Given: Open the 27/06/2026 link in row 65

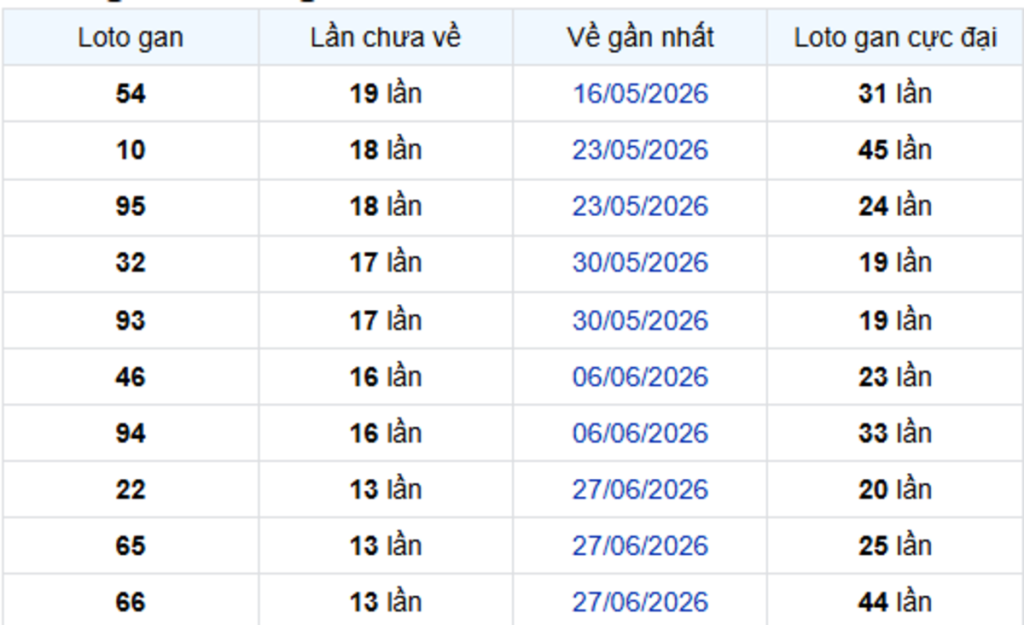Looking at the screenshot, I should pos(640,545).
